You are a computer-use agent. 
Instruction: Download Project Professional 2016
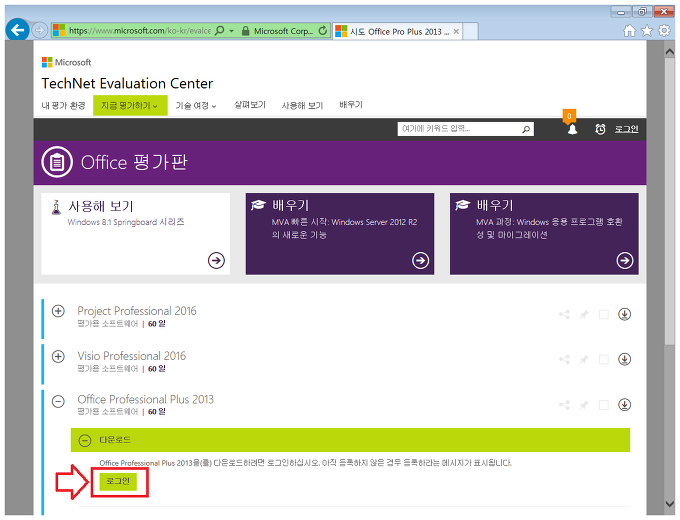tap(624, 314)
